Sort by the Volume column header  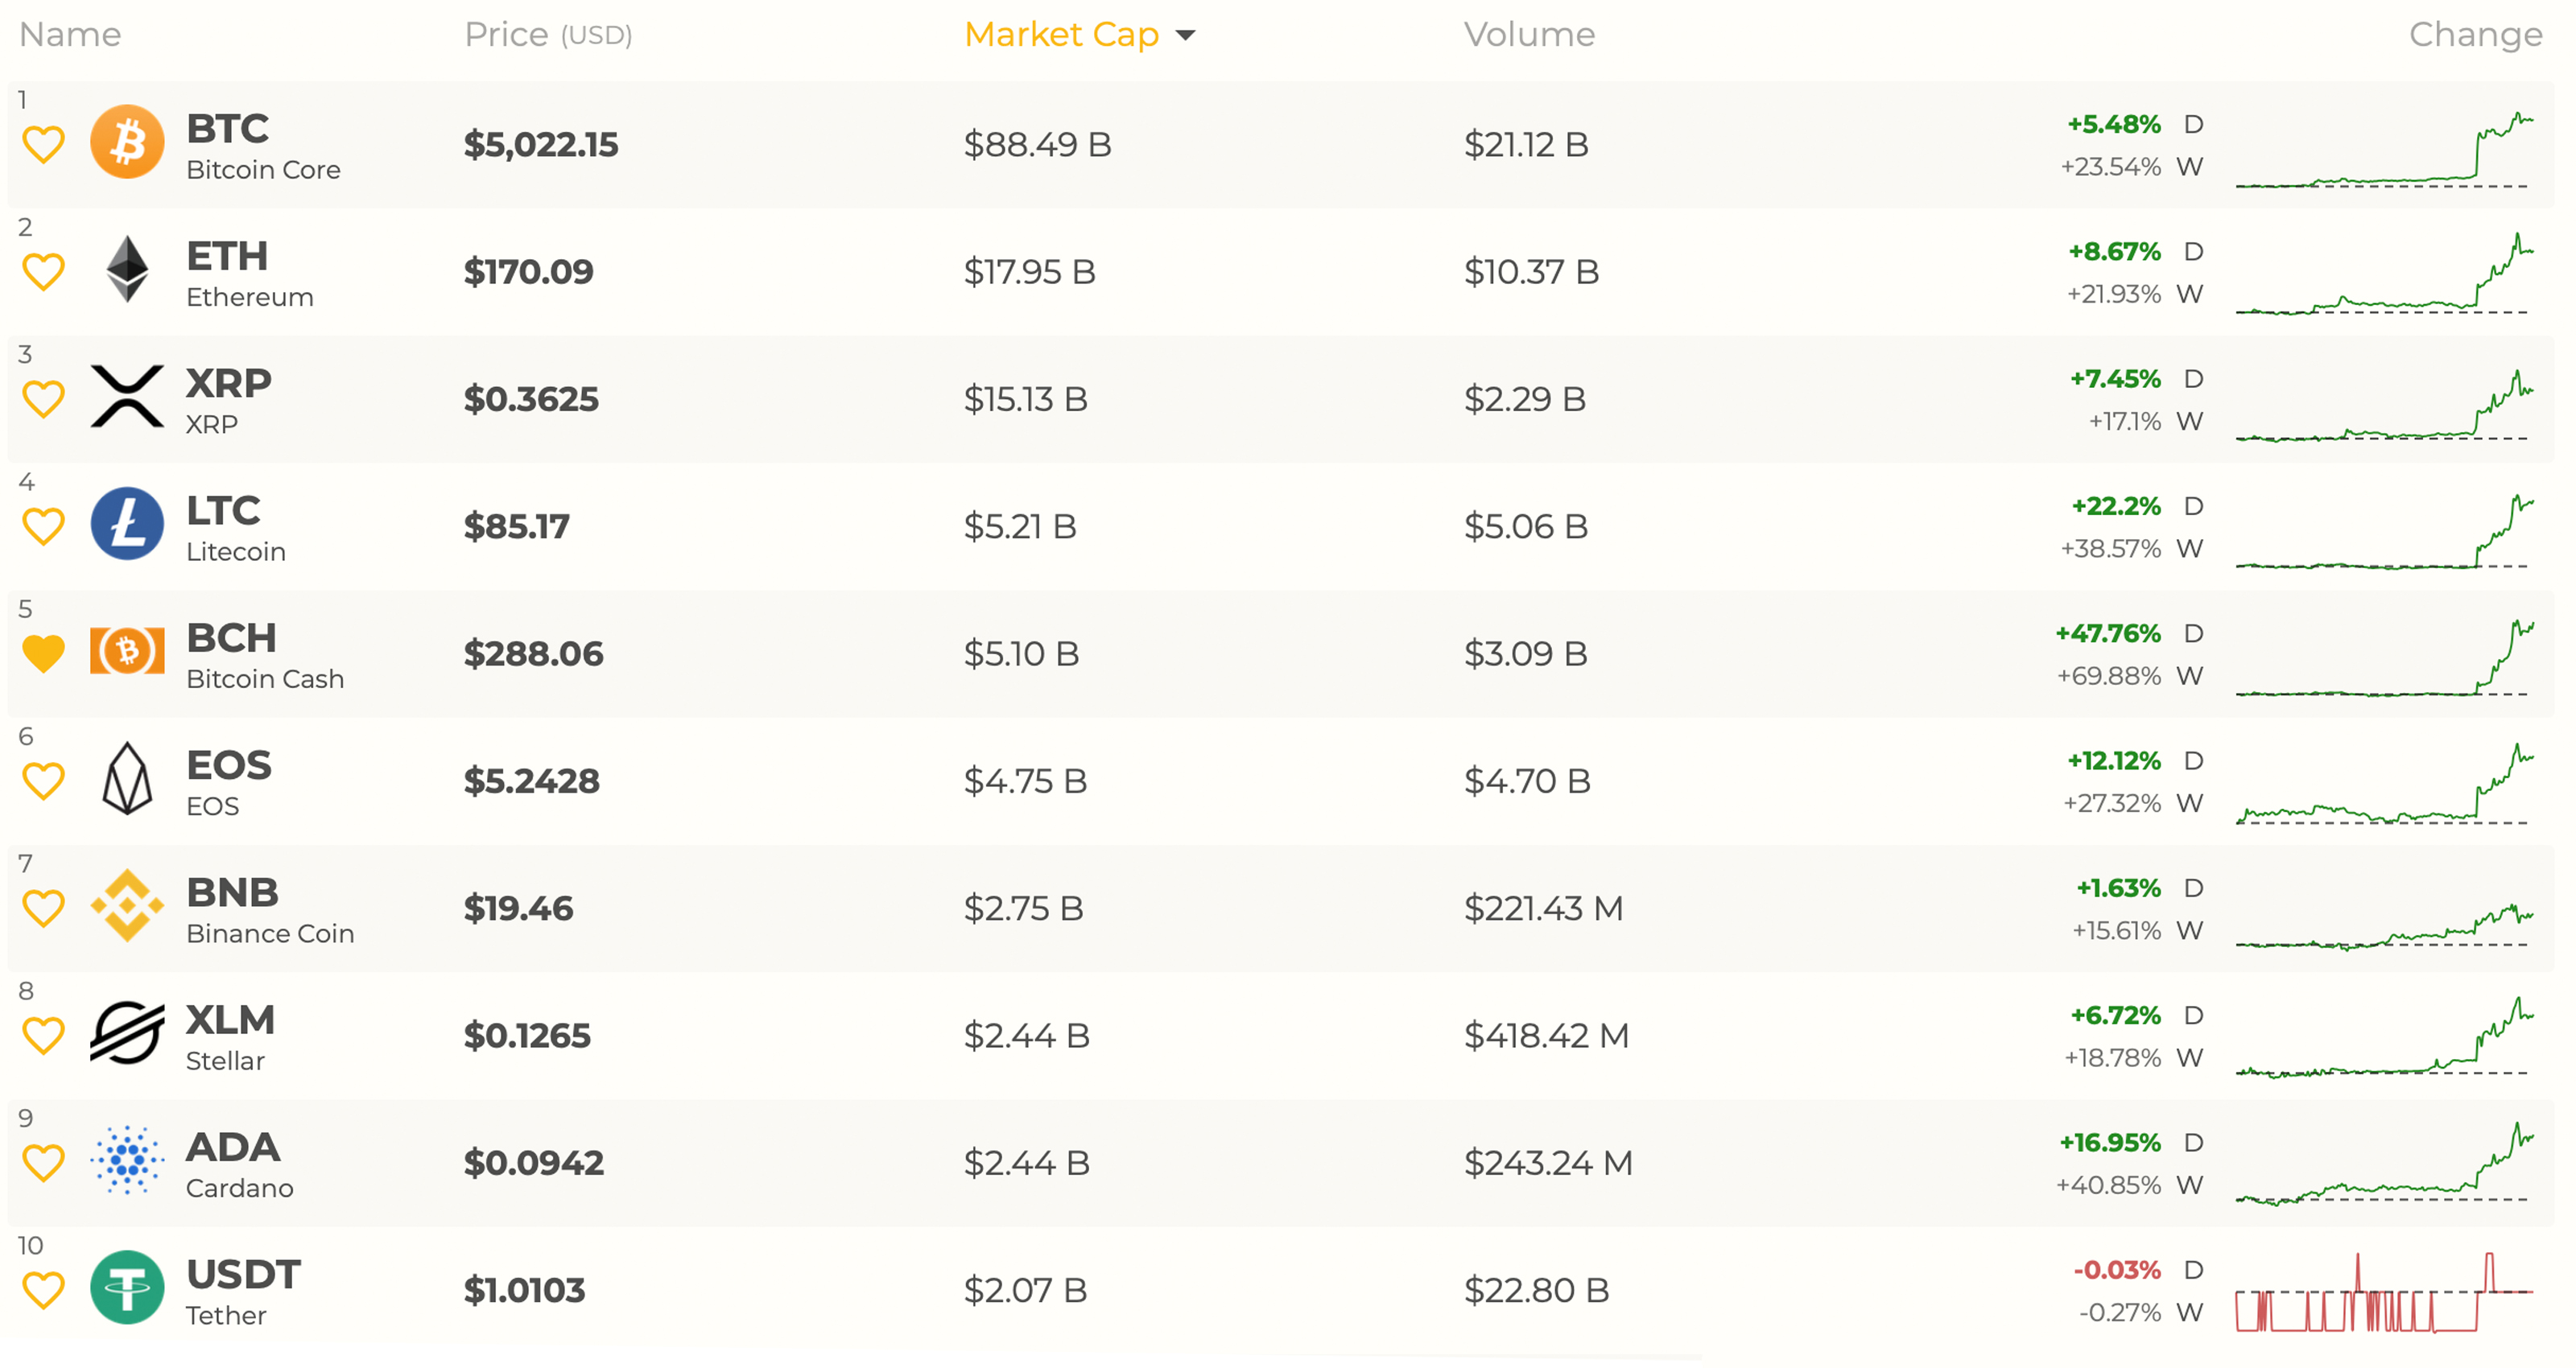pos(1529,35)
